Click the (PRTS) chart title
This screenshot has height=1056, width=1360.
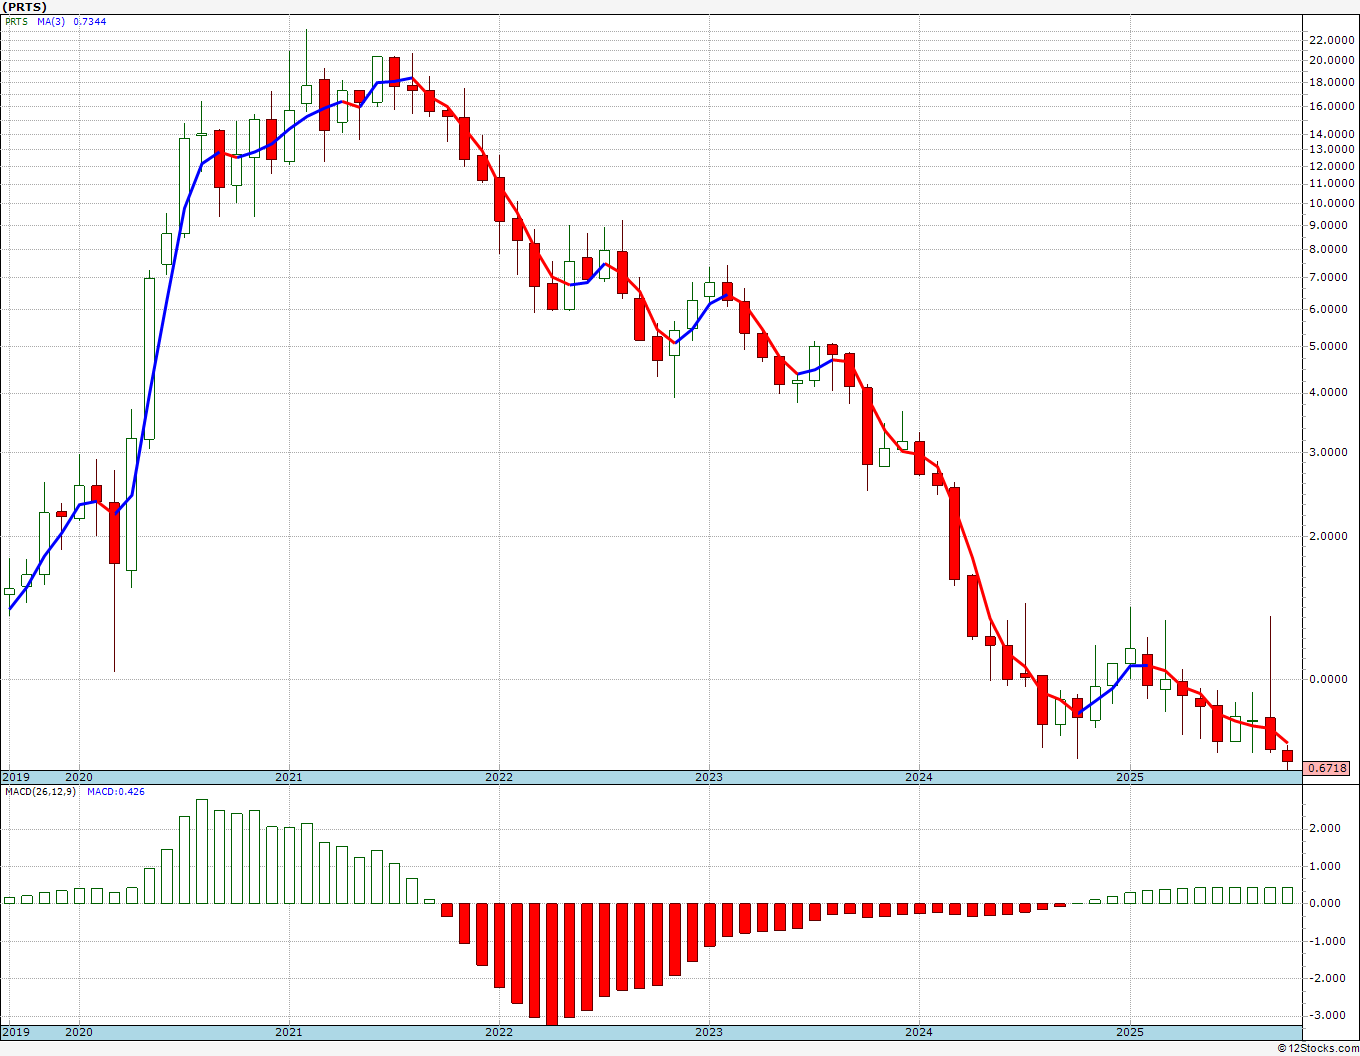point(25,7)
